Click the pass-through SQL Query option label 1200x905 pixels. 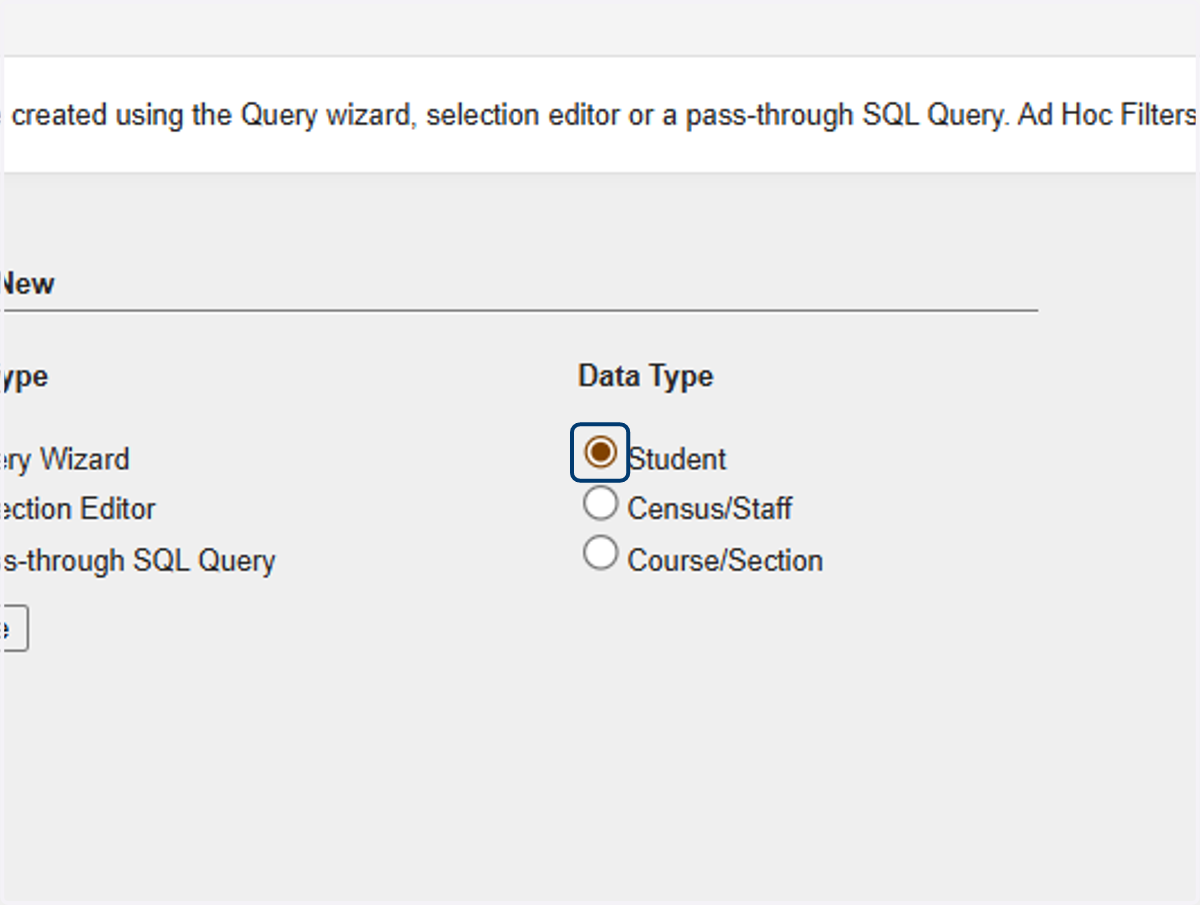[138, 561]
